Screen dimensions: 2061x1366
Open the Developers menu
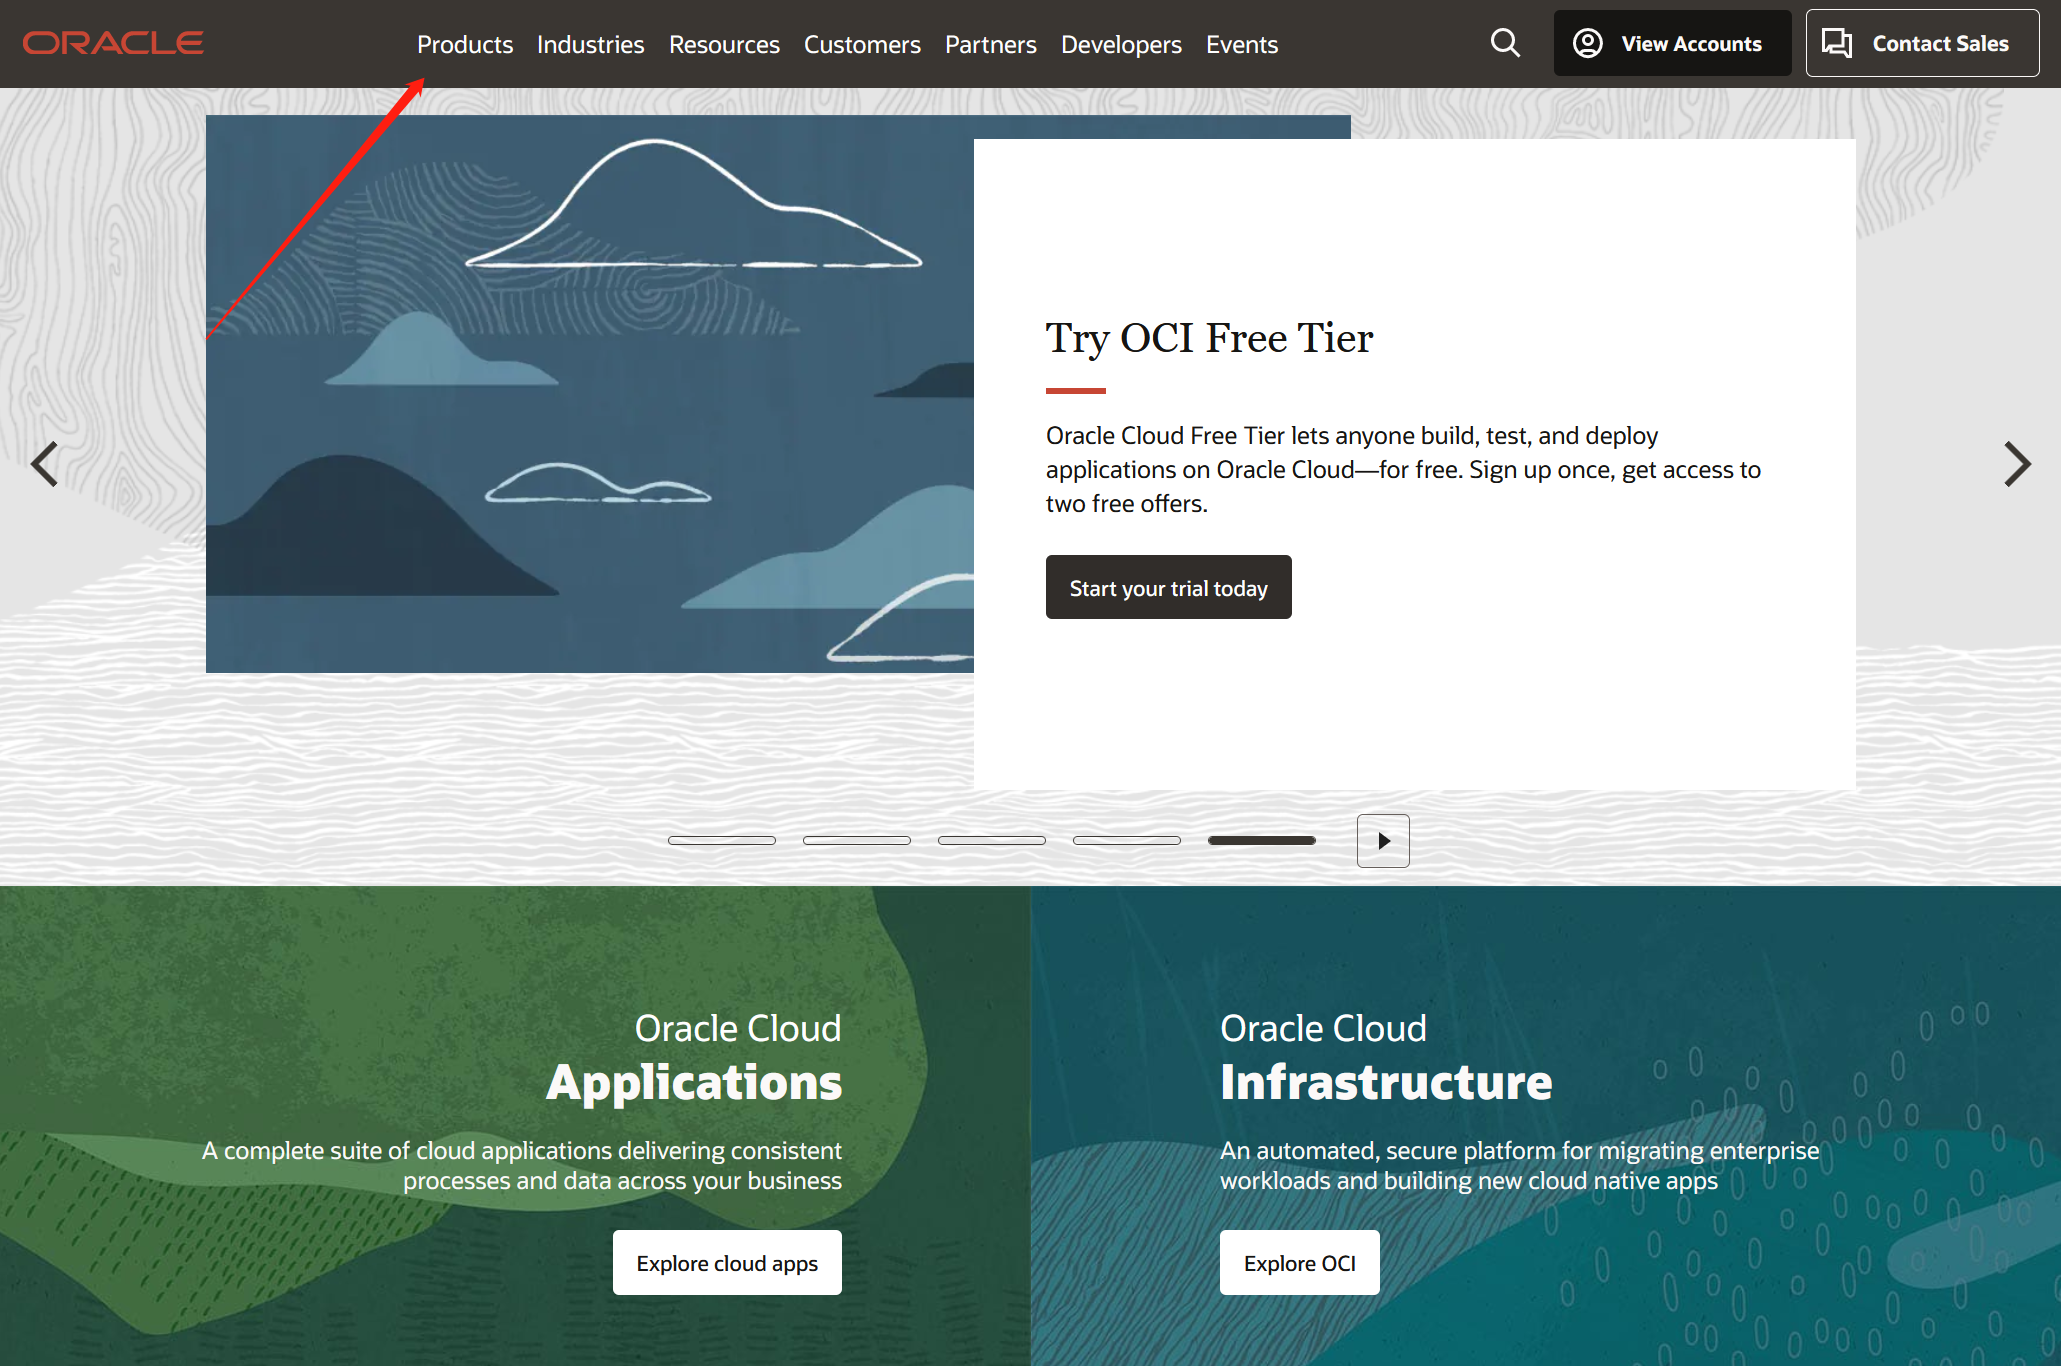[1121, 45]
